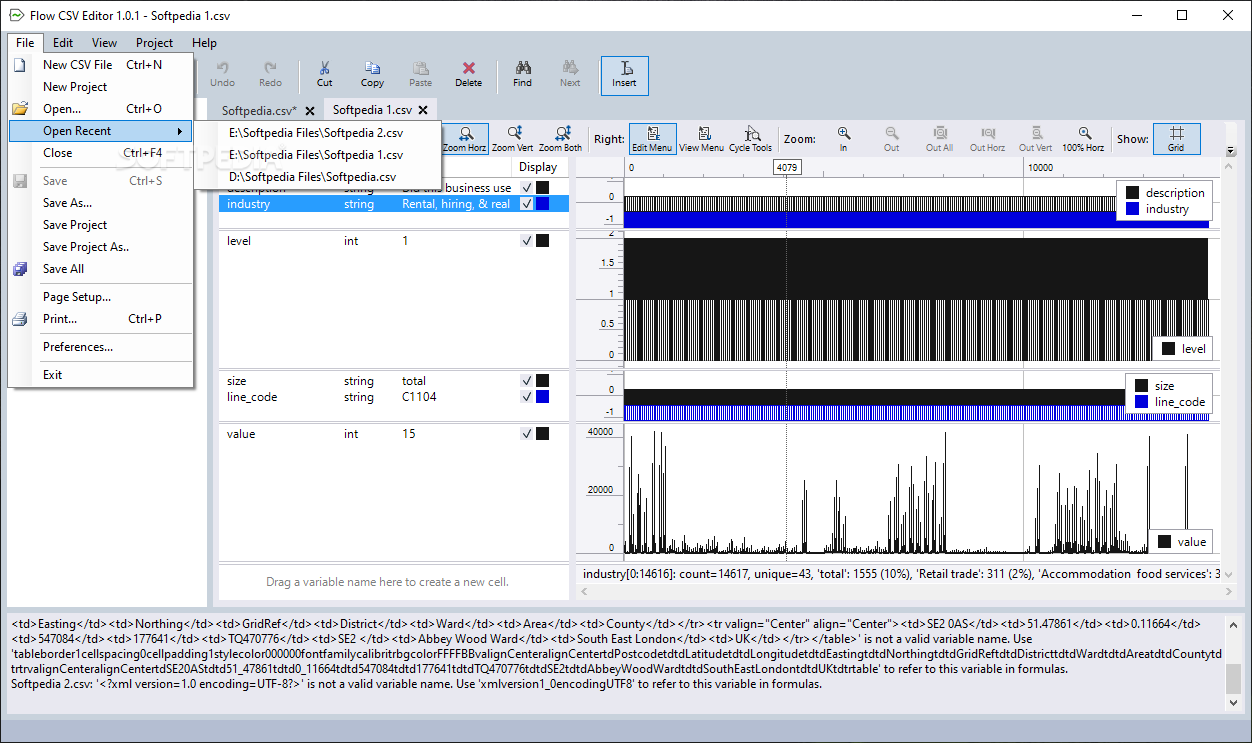Open the View menu

point(104,43)
